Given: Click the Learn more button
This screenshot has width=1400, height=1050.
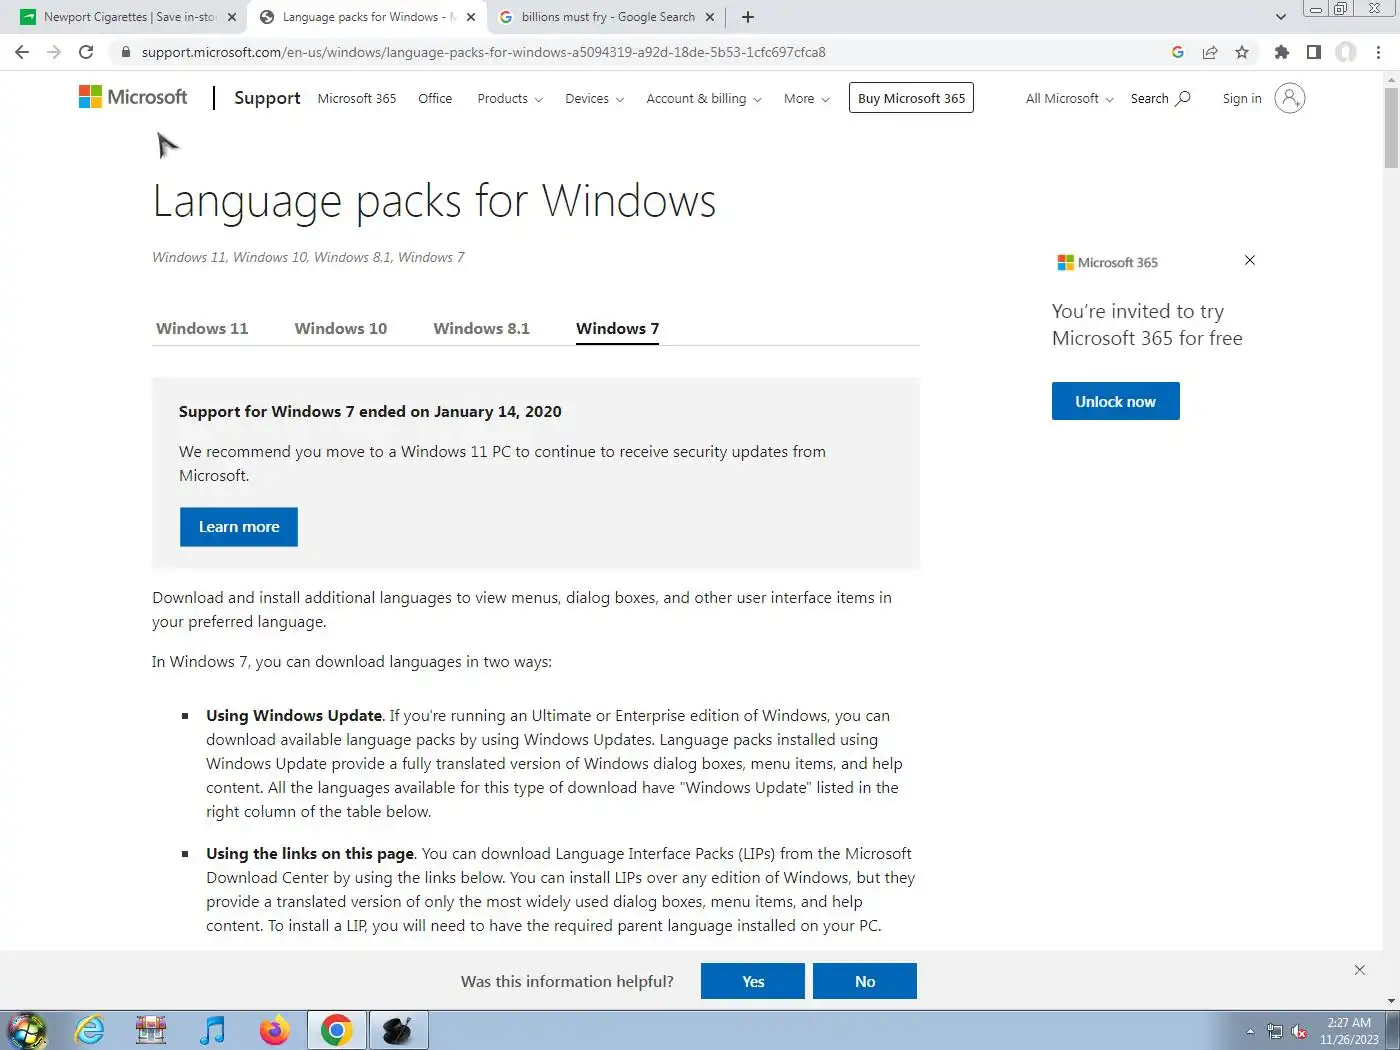Looking at the screenshot, I should (x=239, y=527).
